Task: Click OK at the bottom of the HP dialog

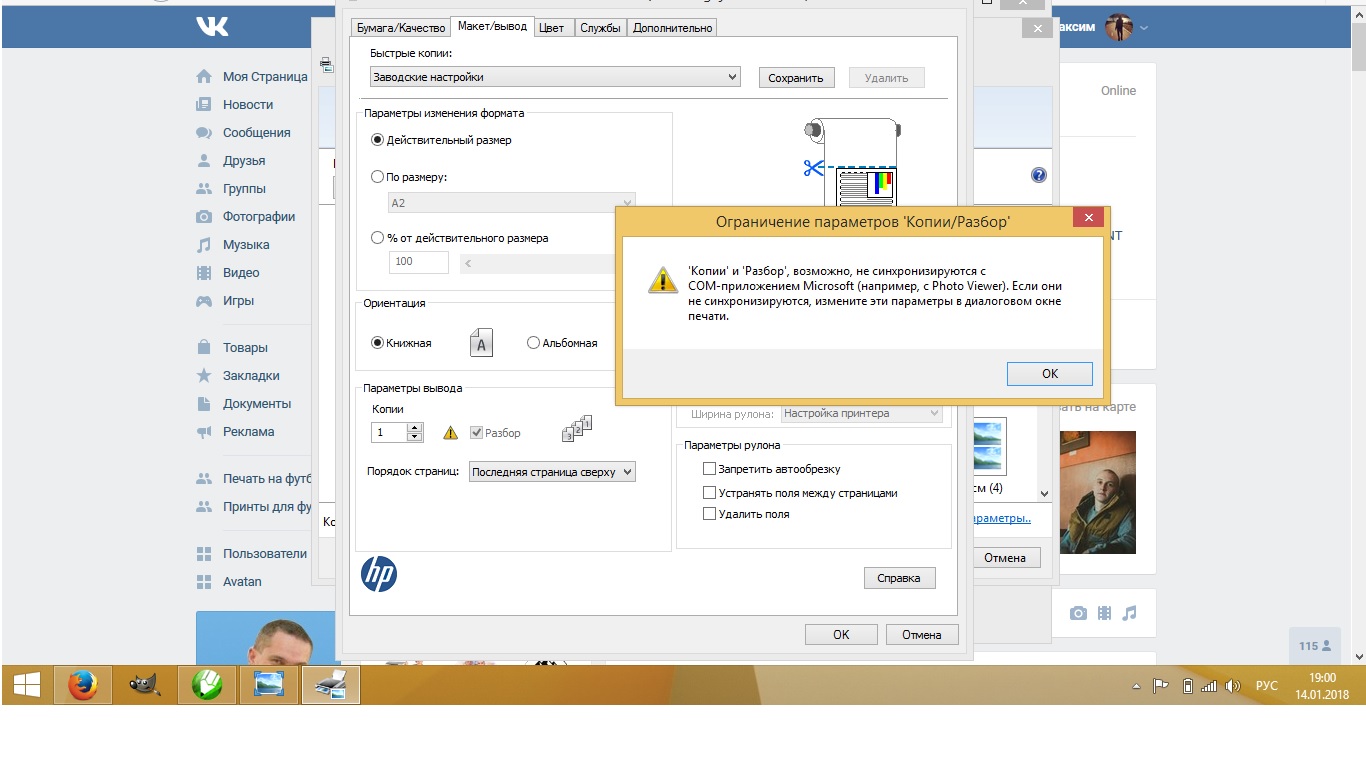Action: pyautogui.click(x=841, y=634)
